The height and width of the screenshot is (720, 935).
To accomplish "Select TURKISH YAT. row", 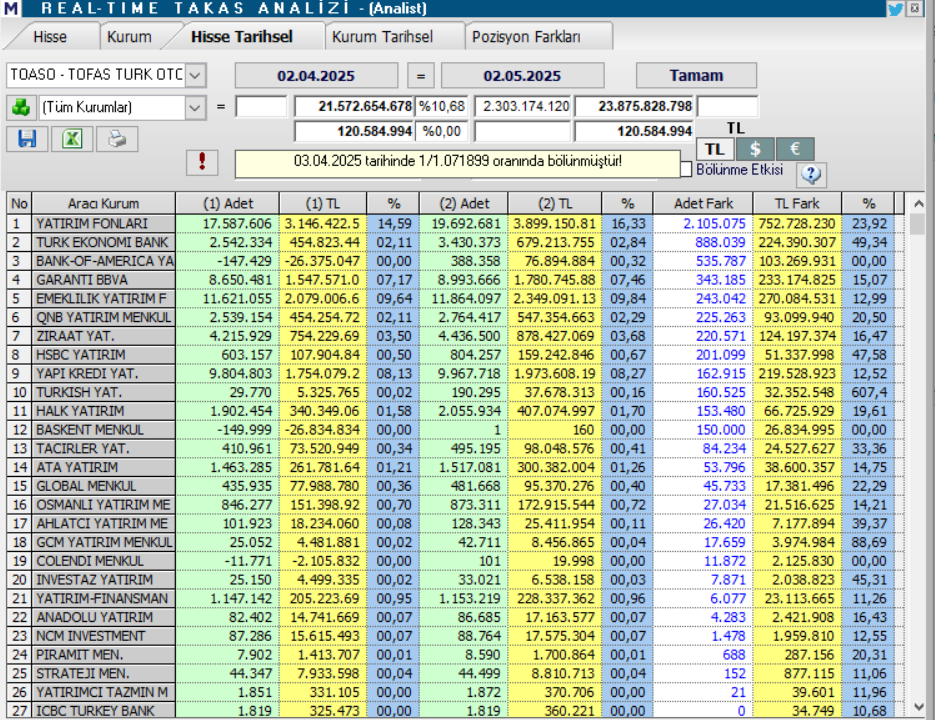I will (x=456, y=393).
